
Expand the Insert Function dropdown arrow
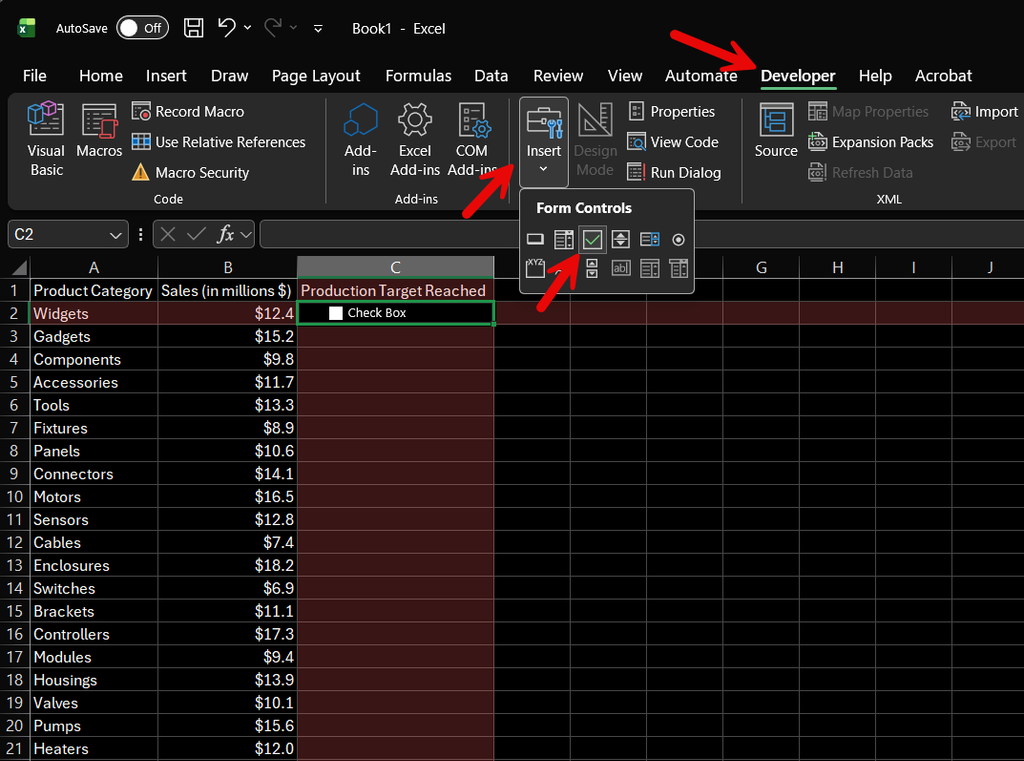tap(247, 235)
